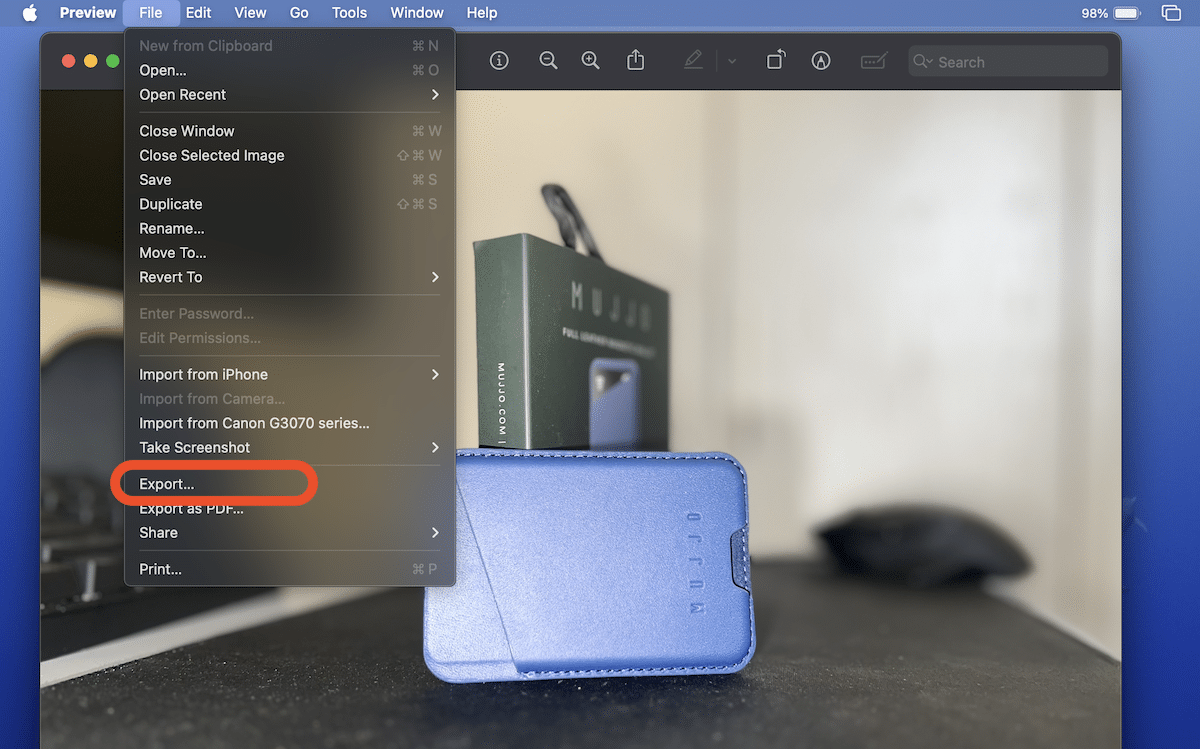Show the Markup toolbar
The height and width of the screenshot is (749, 1200).
click(x=821, y=61)
